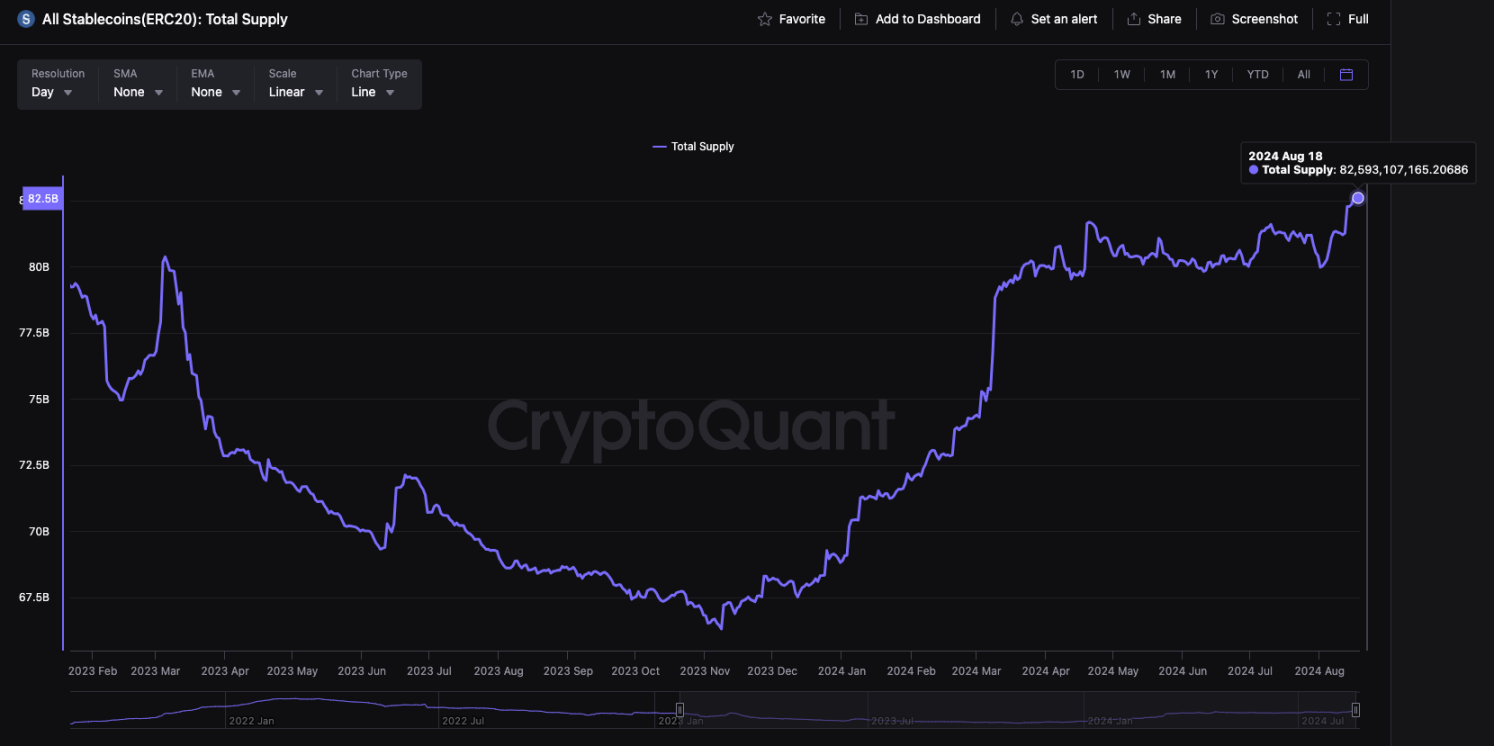Select the YTD time range

[1257, 73]
